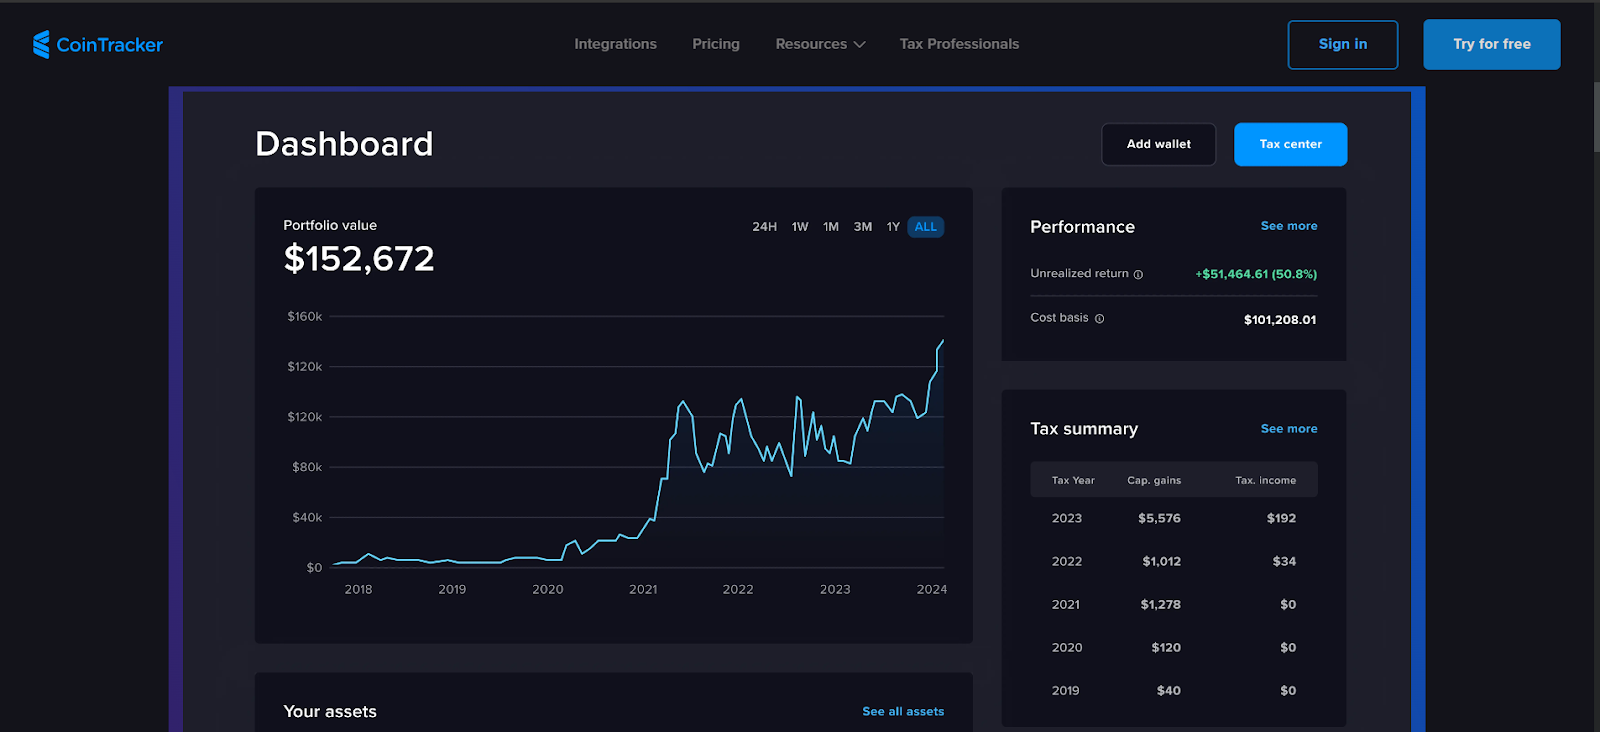
Task: Click the Cap. gains column header
Action: [1154, 481]
